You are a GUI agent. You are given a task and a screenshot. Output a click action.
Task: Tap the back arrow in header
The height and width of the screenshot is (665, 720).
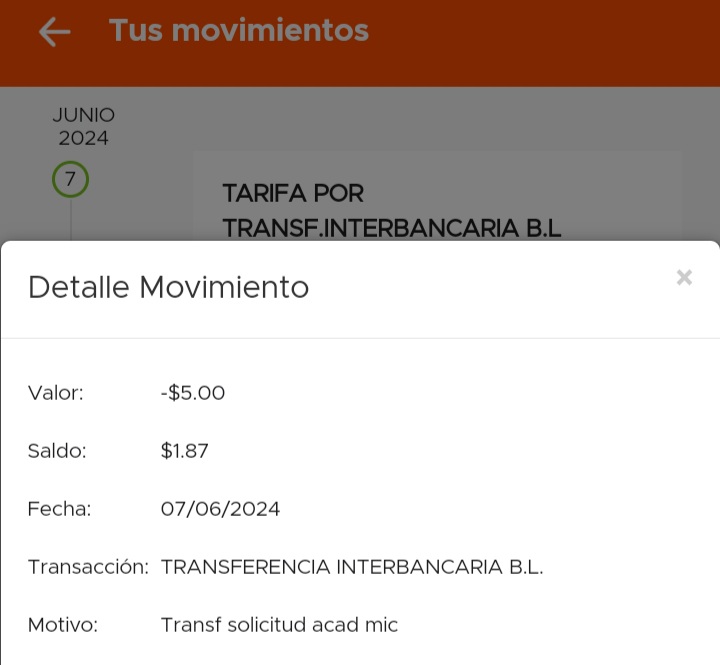pyautogui.click(x=54, y=32)
